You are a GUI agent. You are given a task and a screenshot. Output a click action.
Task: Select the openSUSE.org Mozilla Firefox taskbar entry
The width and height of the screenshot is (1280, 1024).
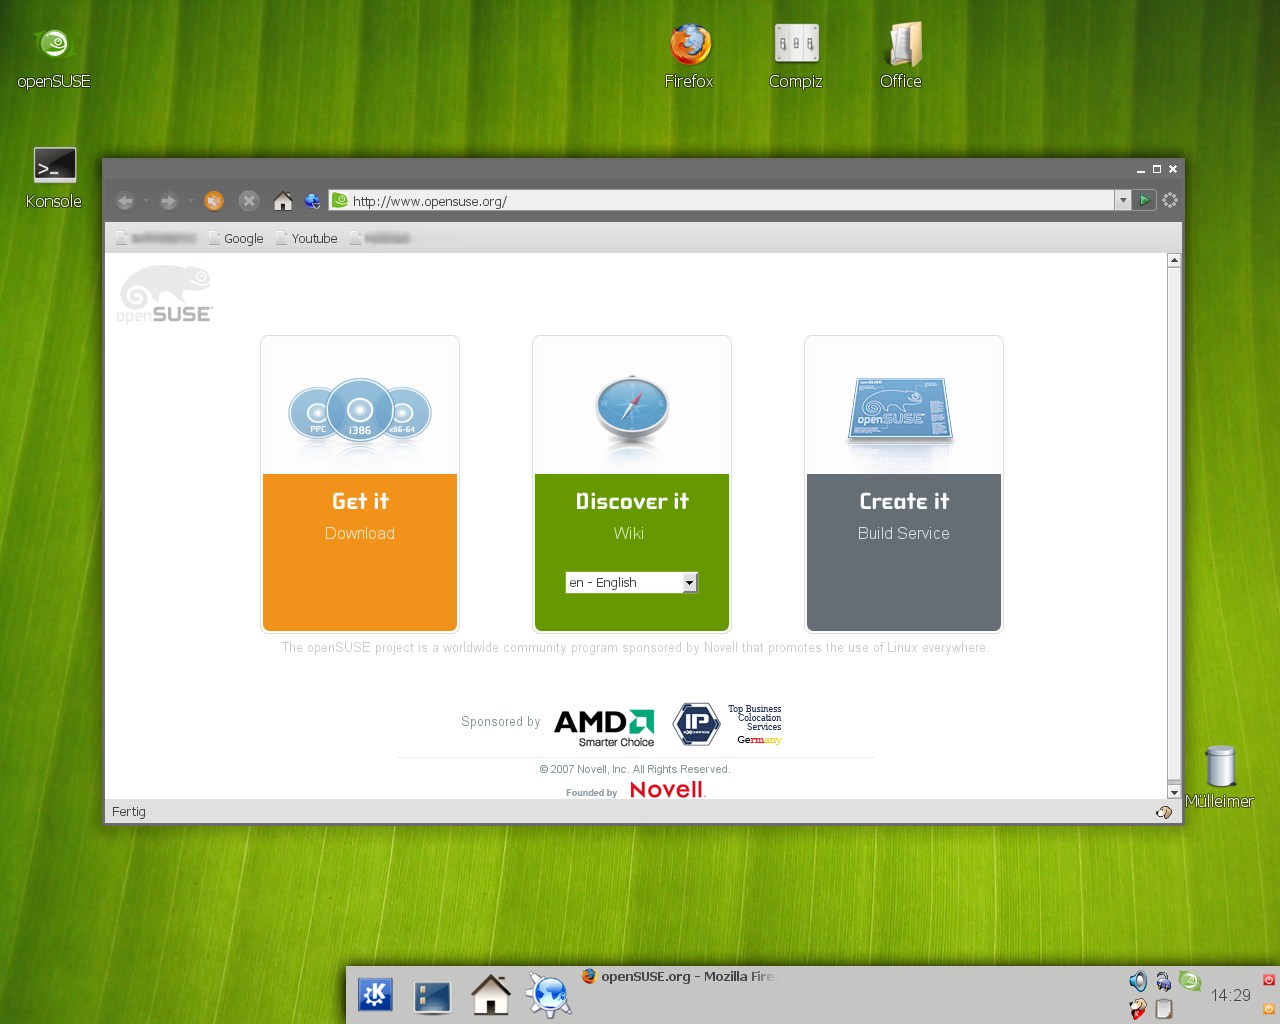[x=679, y=976]
